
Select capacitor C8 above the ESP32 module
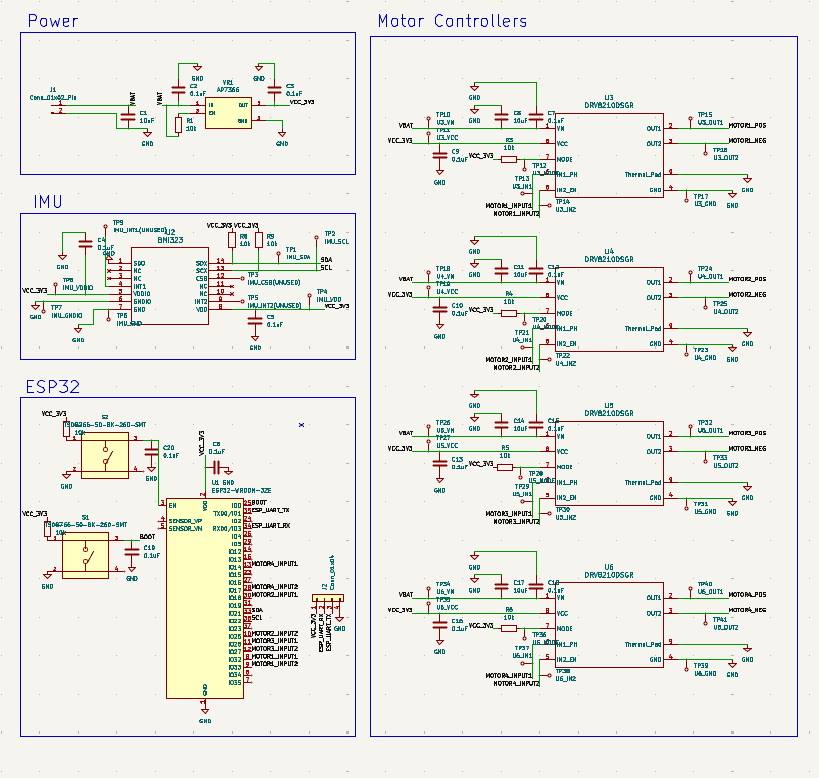(217, 467)
